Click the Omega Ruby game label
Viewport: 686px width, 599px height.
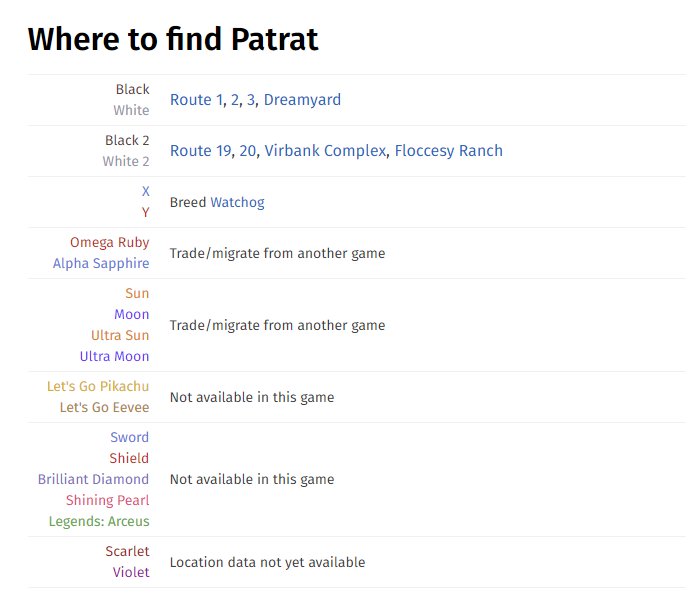pos(110,242)
